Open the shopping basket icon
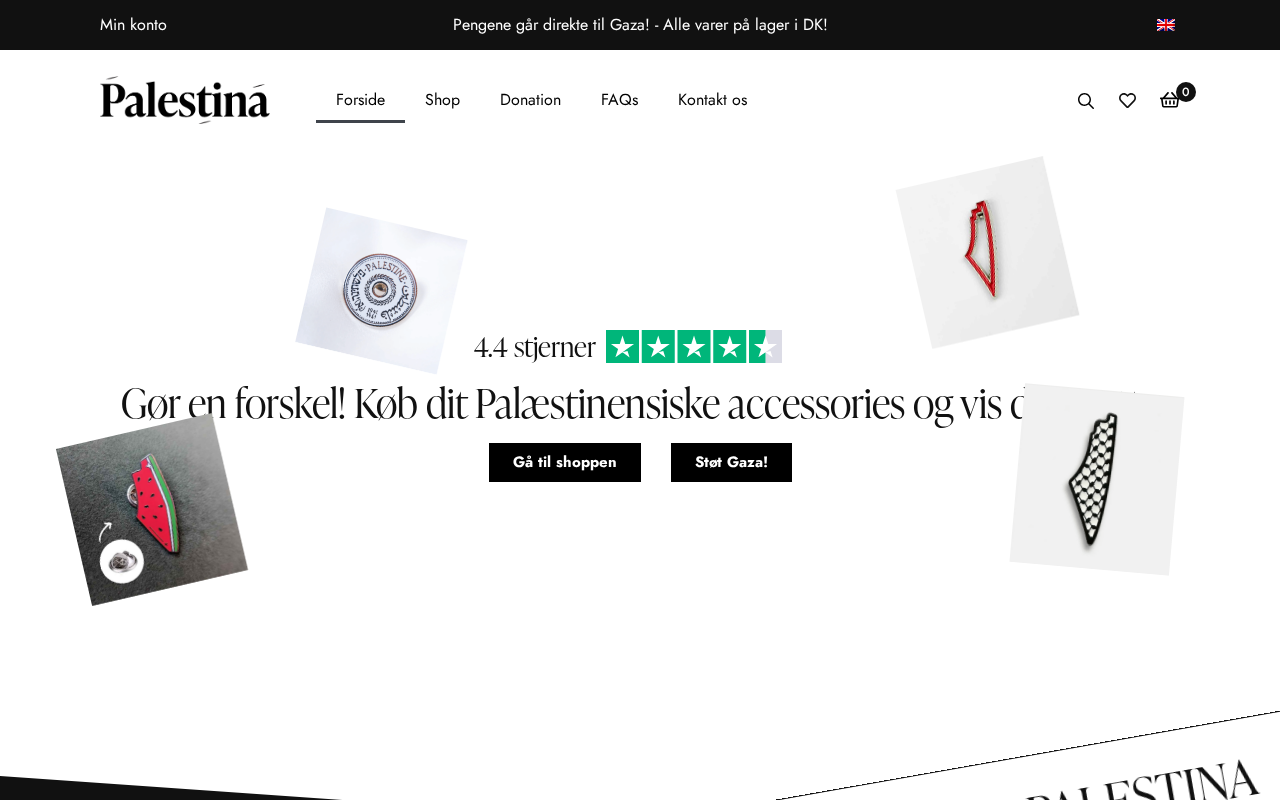Viewport: 1280px width, 800px height. point(1170,100)
